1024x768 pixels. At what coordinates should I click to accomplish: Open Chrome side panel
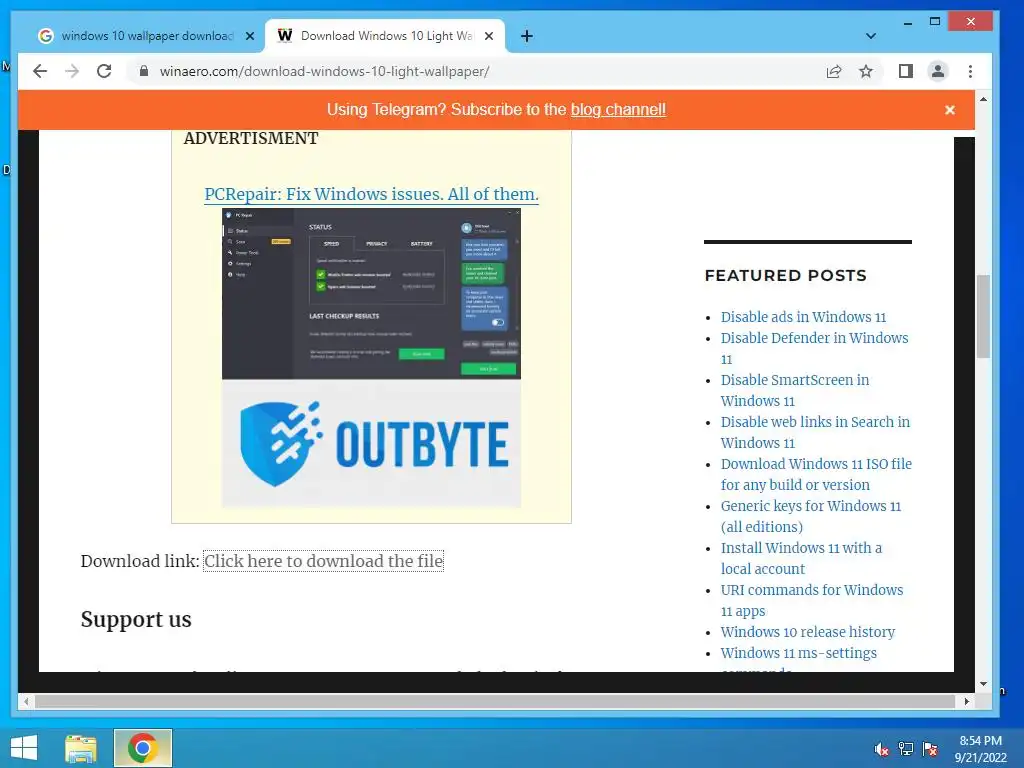(x=905, y=71)
